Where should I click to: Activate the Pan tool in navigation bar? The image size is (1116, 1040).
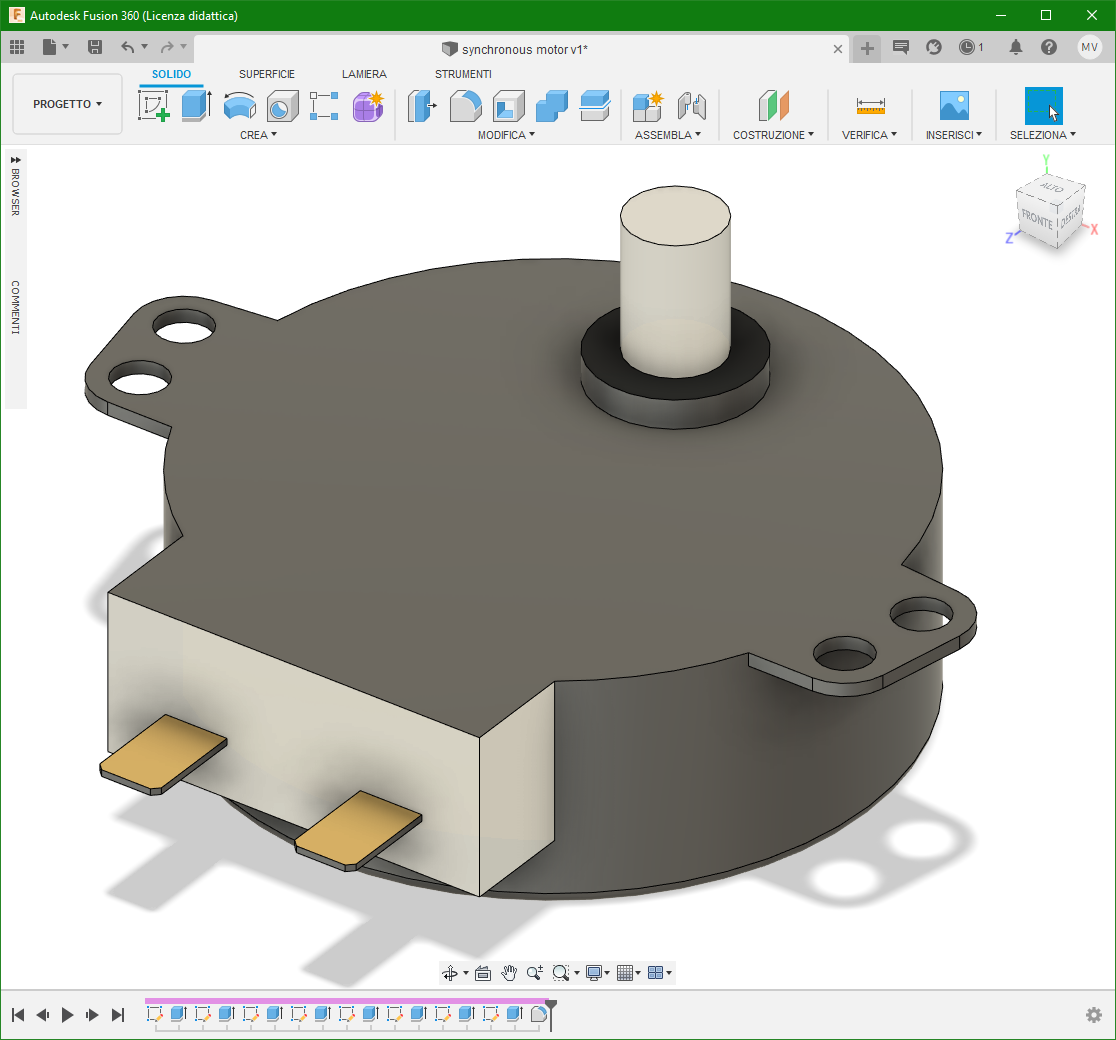tap(508, 972)
